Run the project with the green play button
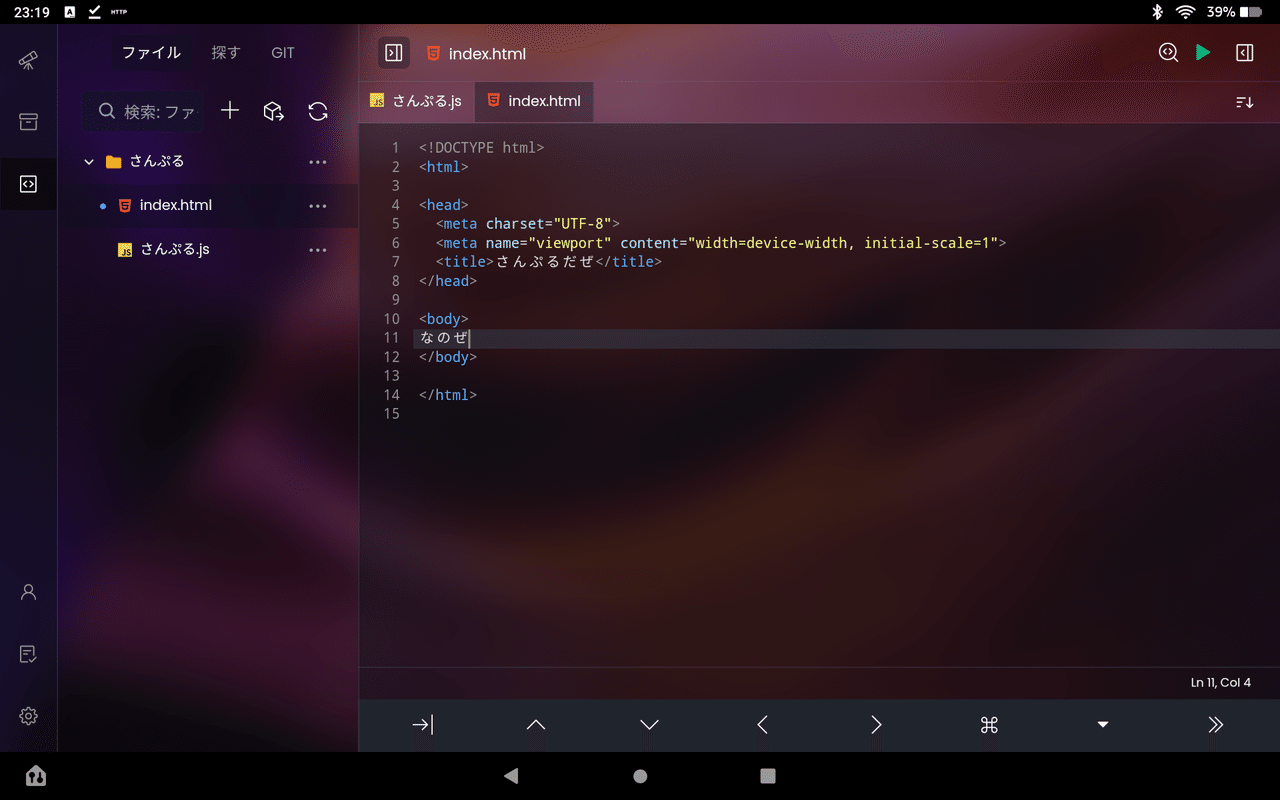 [1203, 53]
